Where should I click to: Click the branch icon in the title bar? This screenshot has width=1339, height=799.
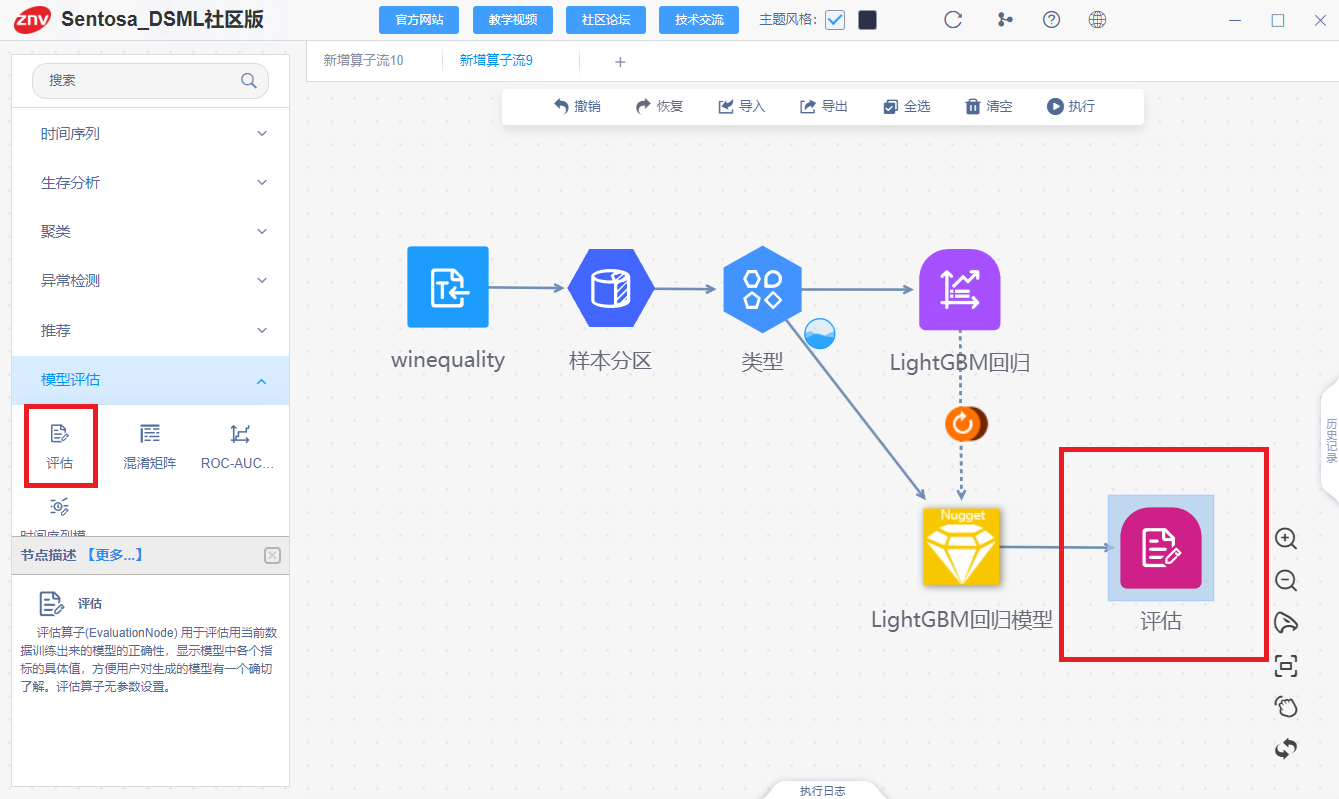coord(1004,20)
